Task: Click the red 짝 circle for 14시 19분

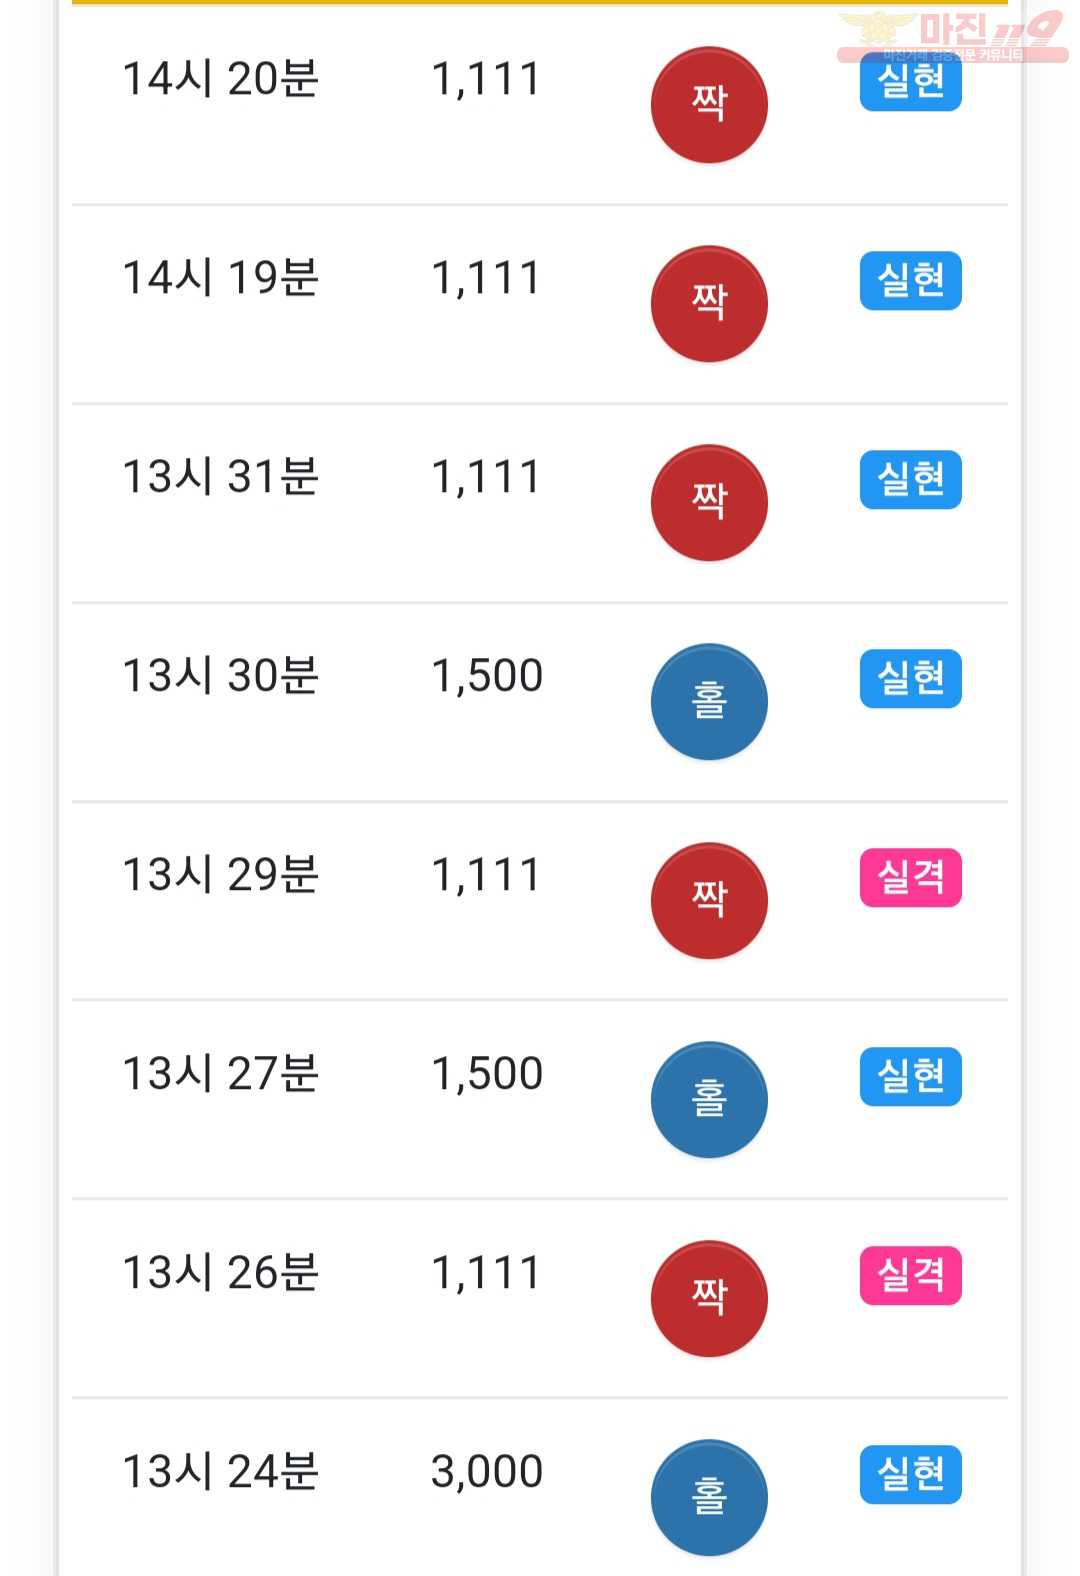Action: 709,303
